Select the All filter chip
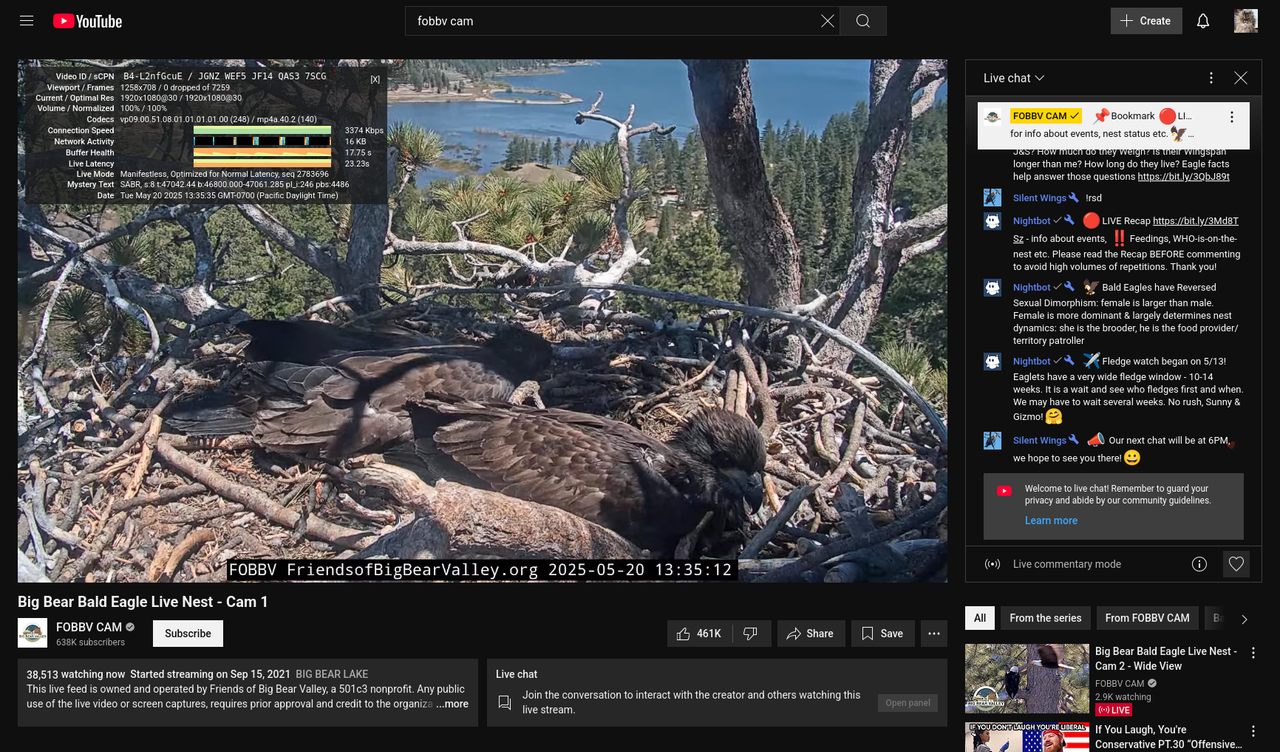1280x752 pixels. [x=980, y=618]
